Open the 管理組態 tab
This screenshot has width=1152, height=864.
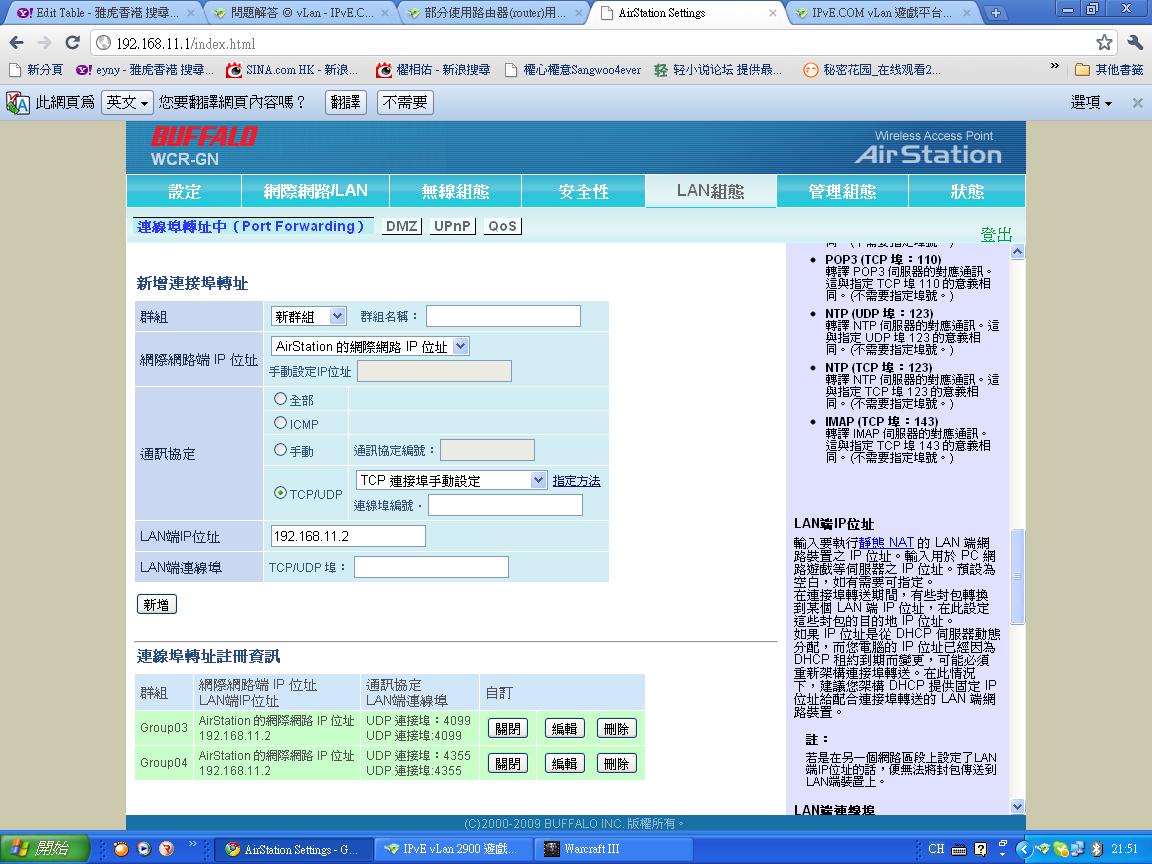tap(842, 192)
